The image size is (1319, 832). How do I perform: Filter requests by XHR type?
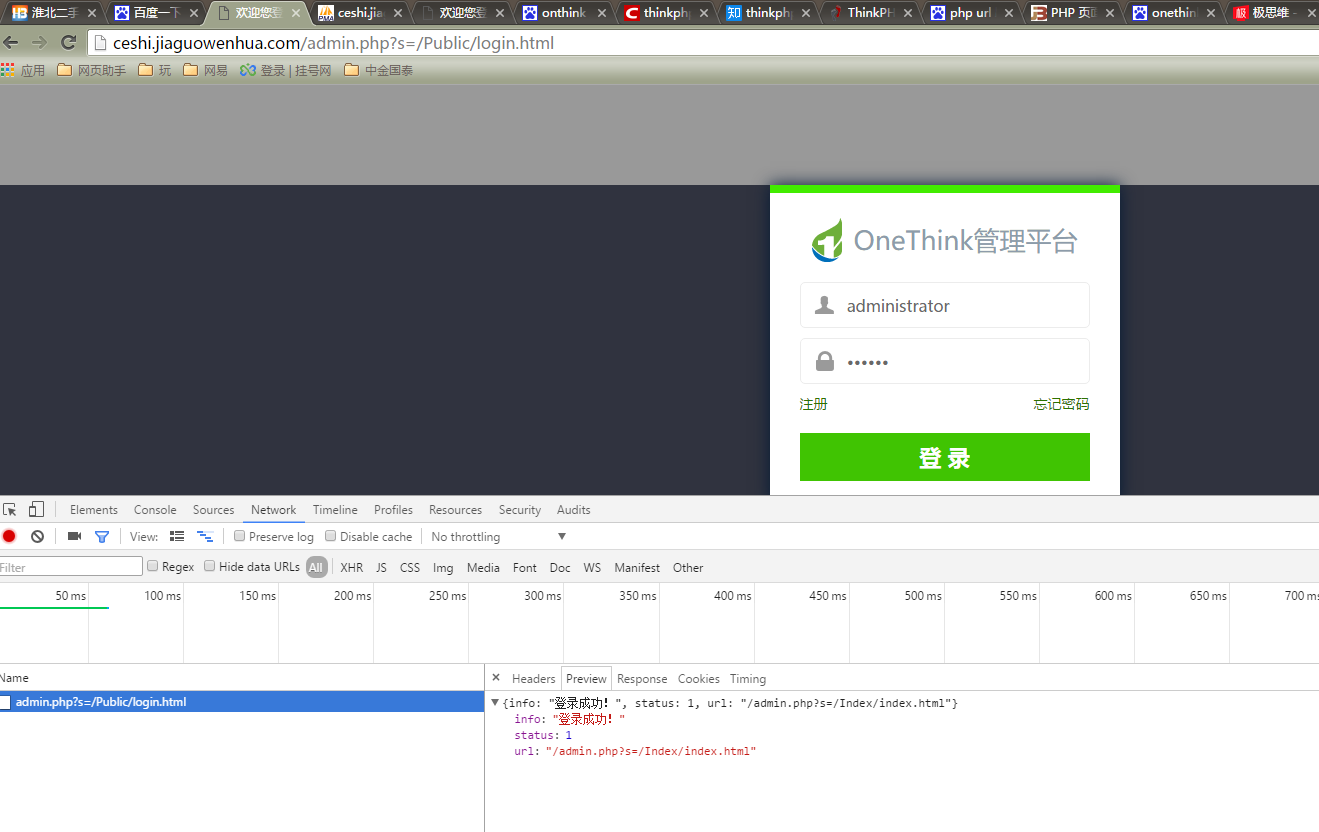[x=351, y=567]
